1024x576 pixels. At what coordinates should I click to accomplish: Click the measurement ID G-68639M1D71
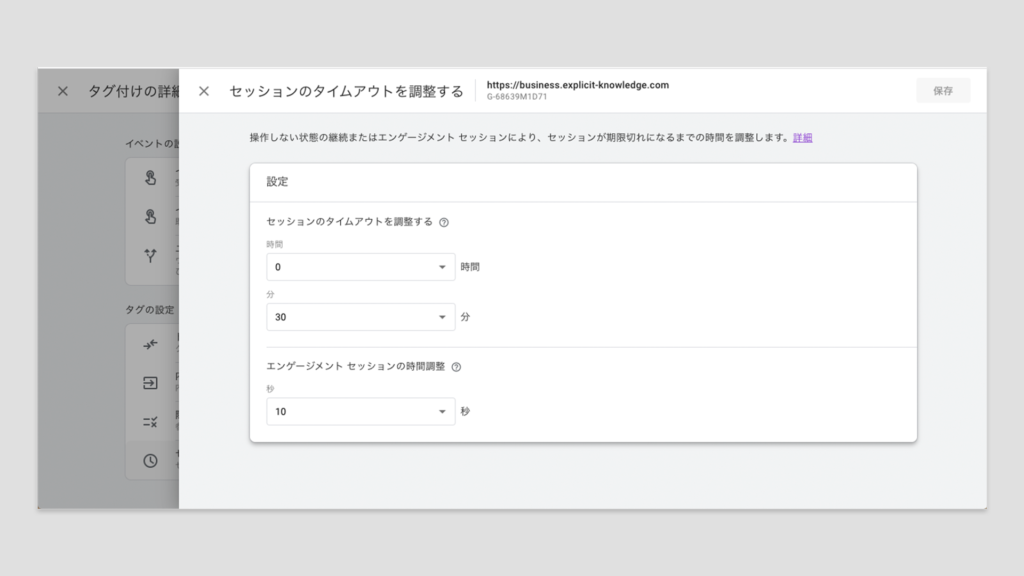pyautogui.click(x=516, y=97)
